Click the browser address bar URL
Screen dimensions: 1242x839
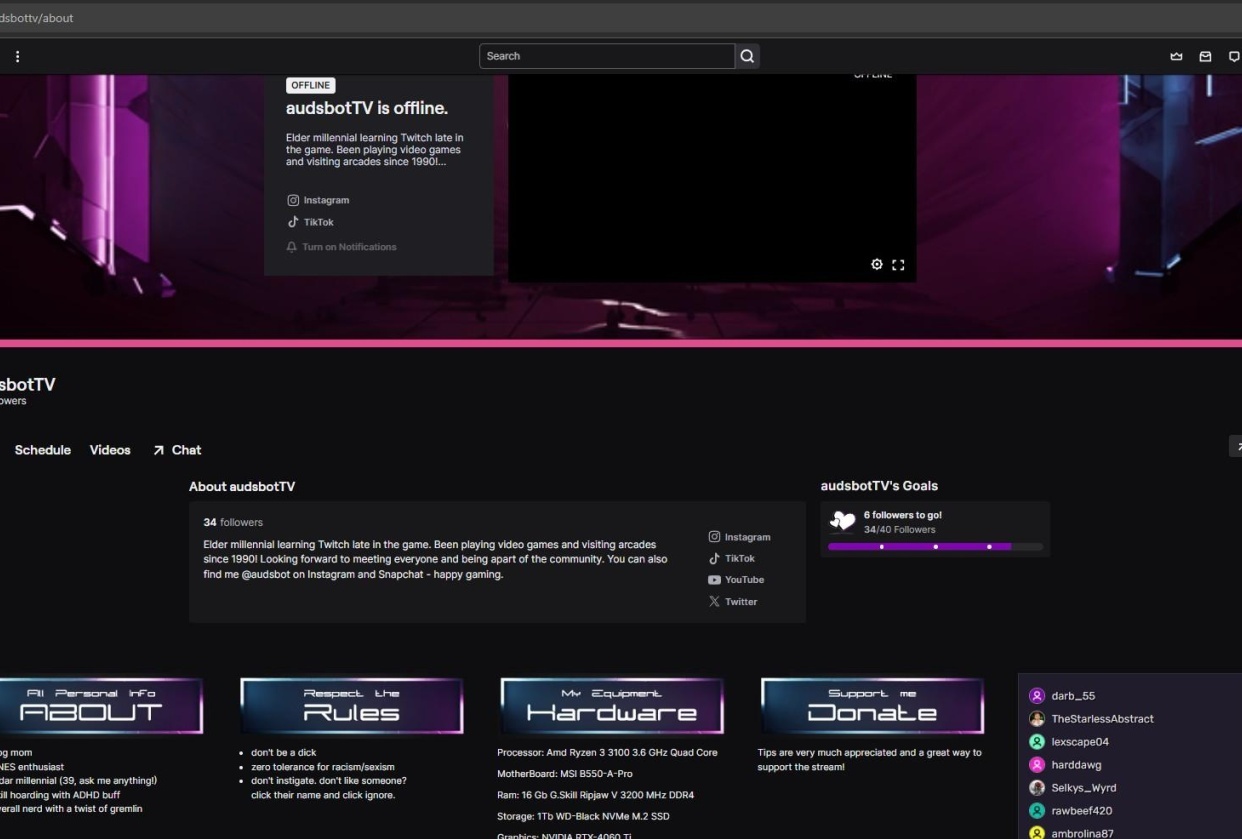[x=37, y=18]
